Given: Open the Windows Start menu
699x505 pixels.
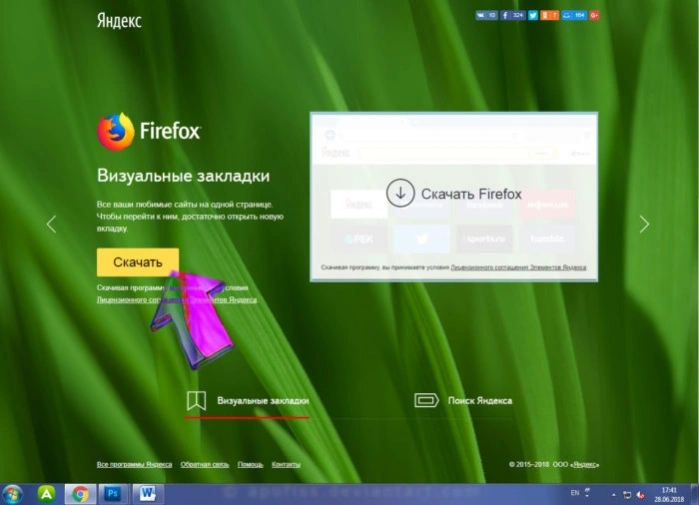Looking at the screenshot, I should coord(12,494).
